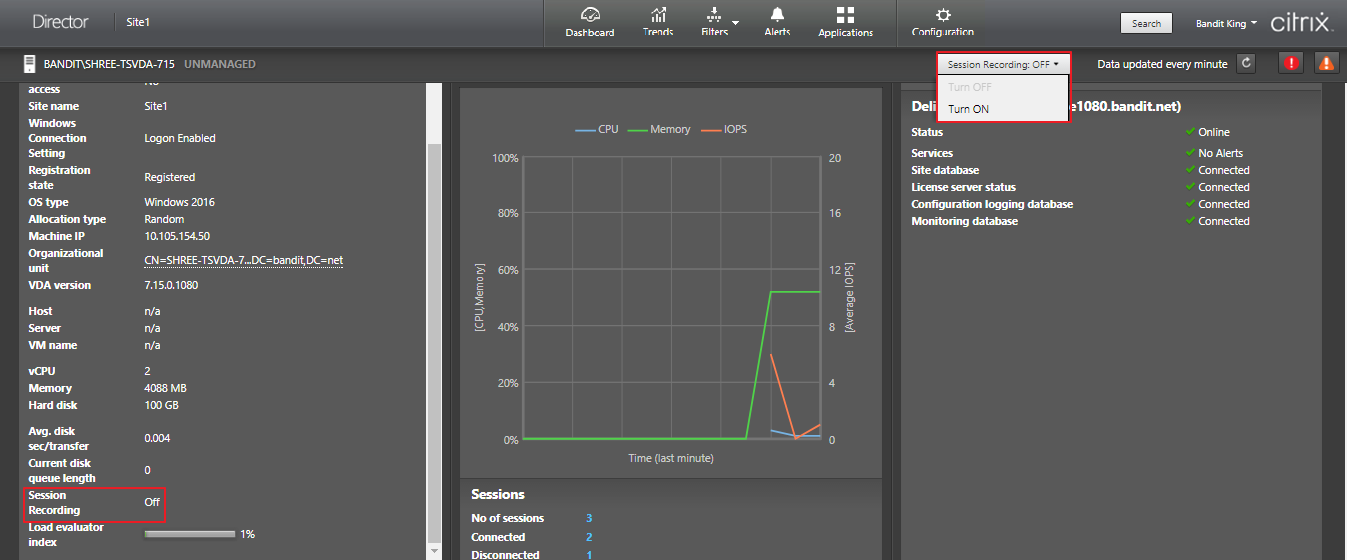Click the Citrix logo
Image resolution: width=1347 pixels, height=560 pixels.
1300,22
